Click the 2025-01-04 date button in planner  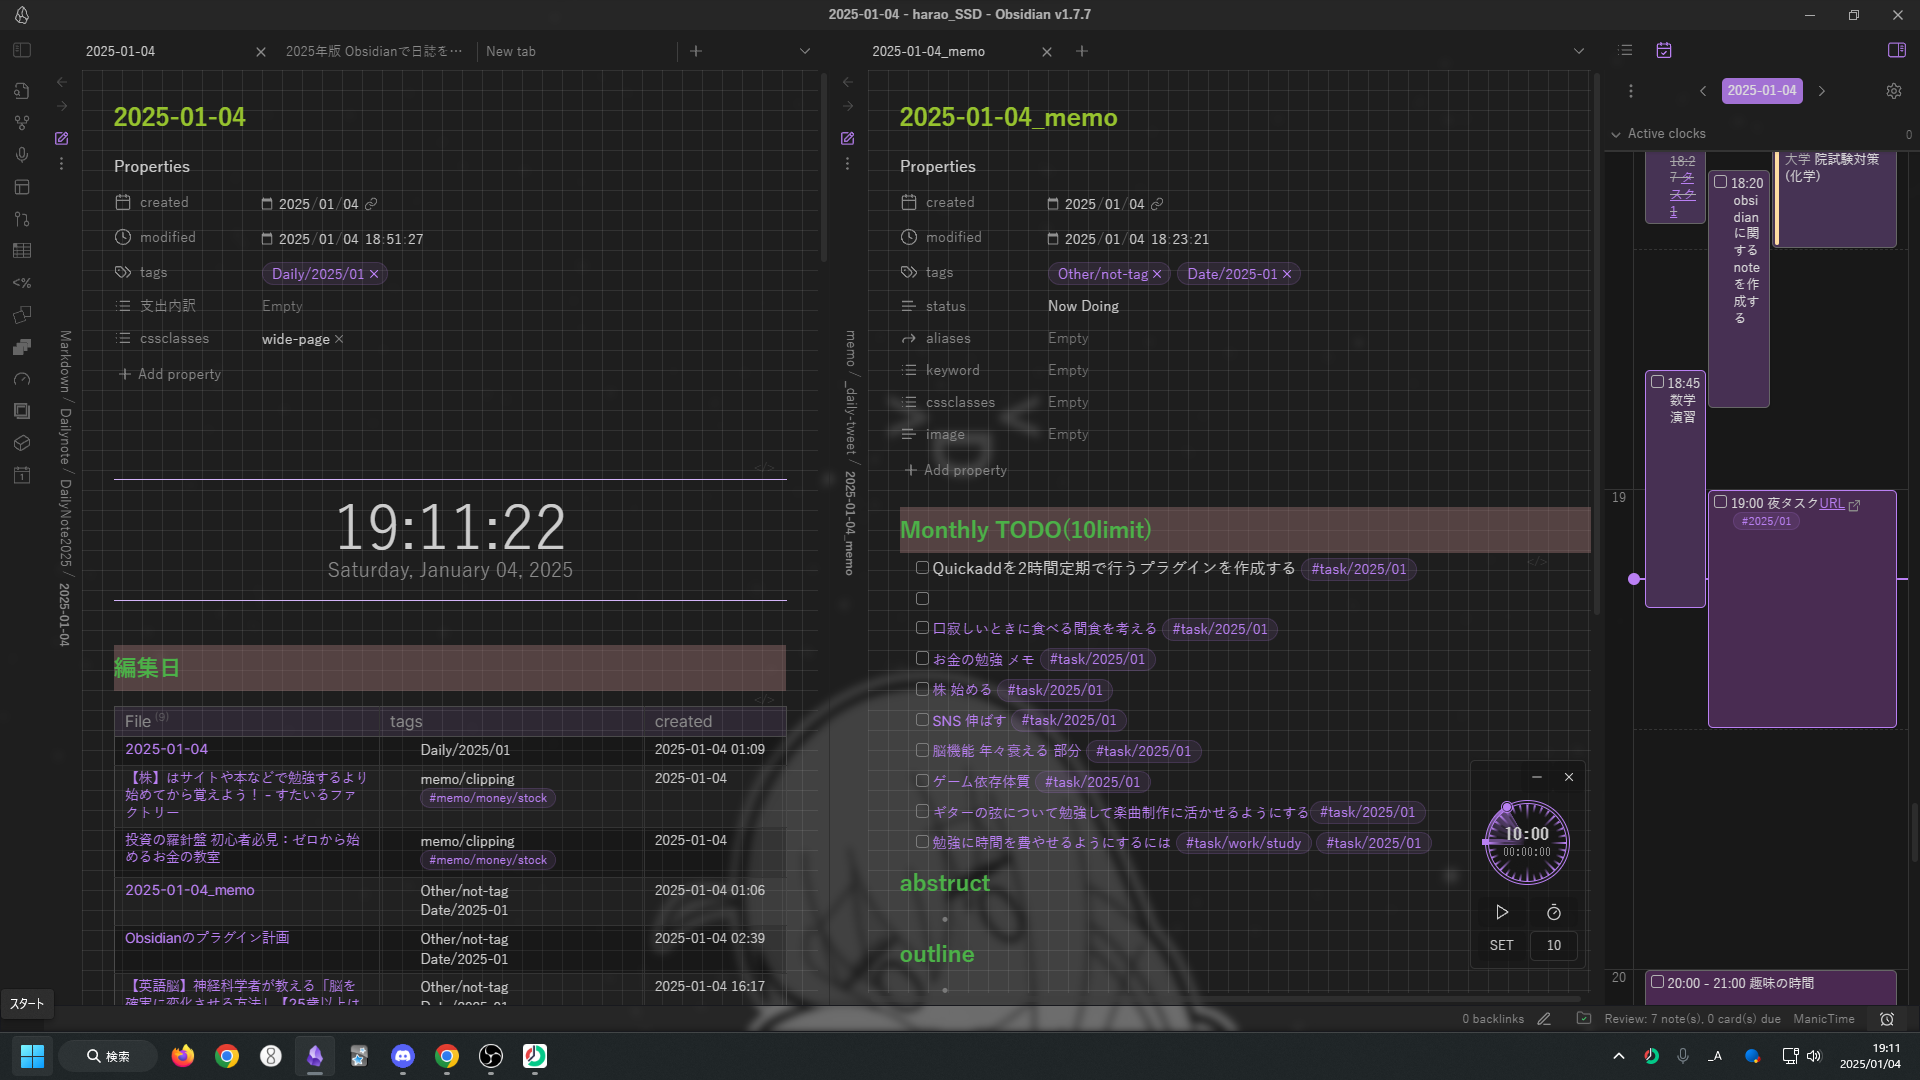[1762, 91]
